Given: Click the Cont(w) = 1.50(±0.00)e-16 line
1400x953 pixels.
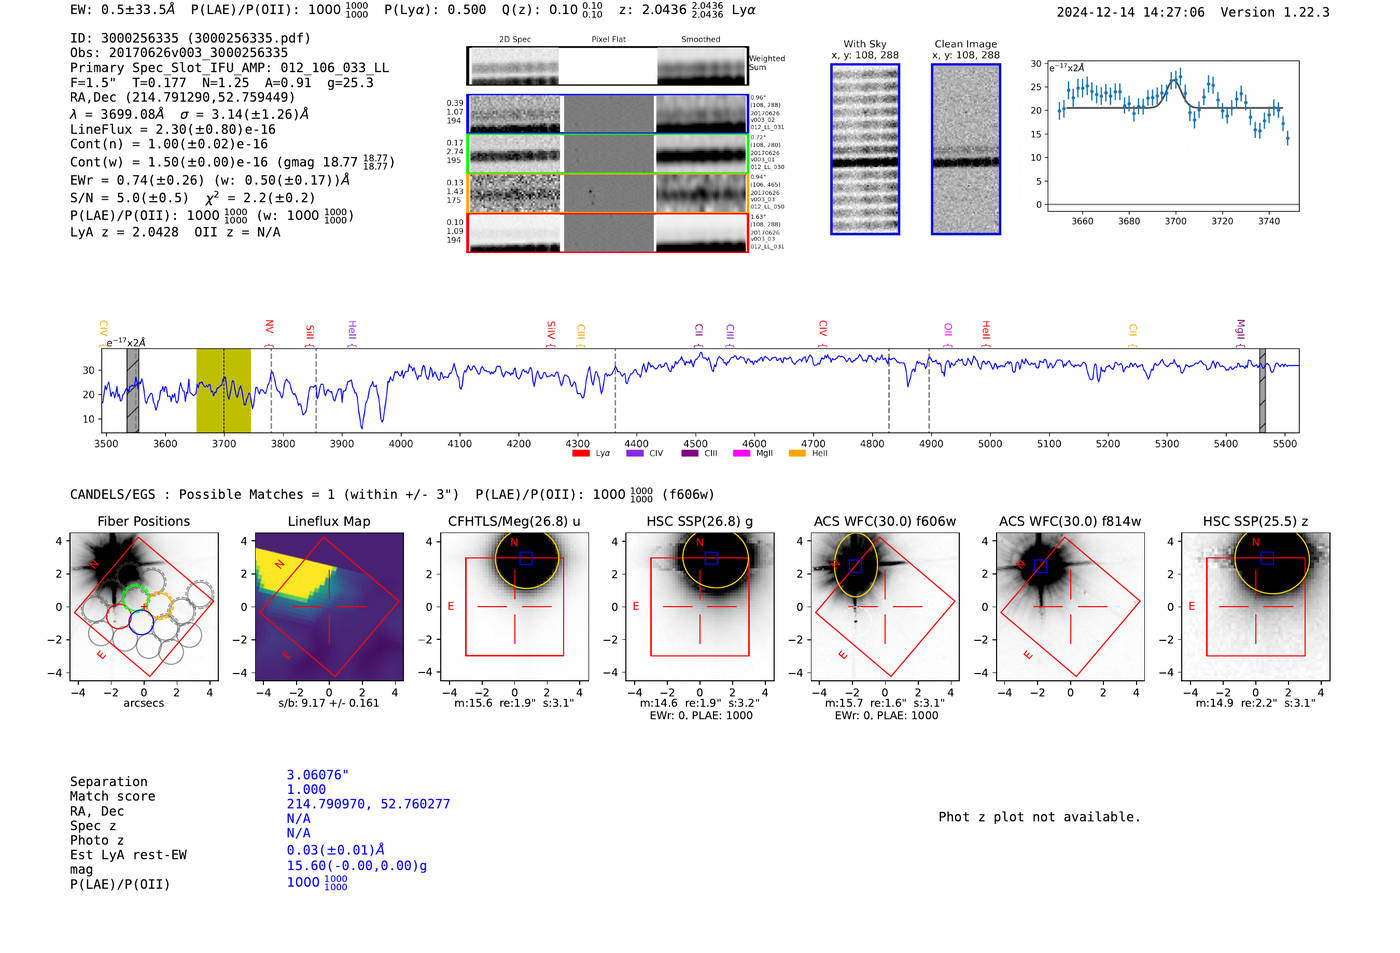Looking at the screenshot, I should [232, 161].
